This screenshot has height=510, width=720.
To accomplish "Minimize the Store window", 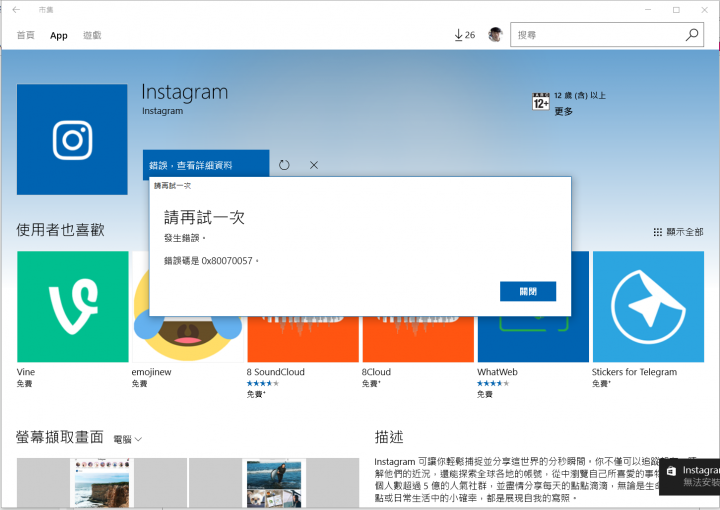I will [x=648, y=10].
